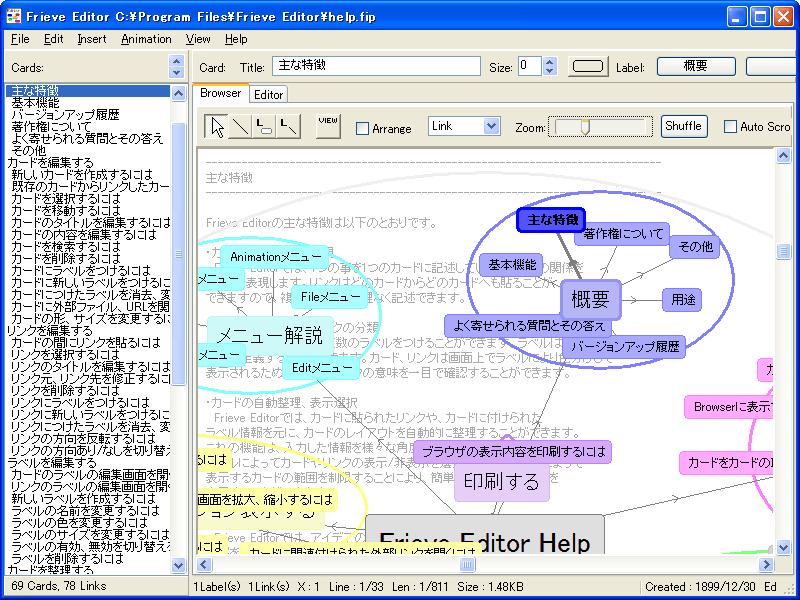The image size is (800, 600).
Task: Click the 概要 label button
Action: (x=696, y=66)
